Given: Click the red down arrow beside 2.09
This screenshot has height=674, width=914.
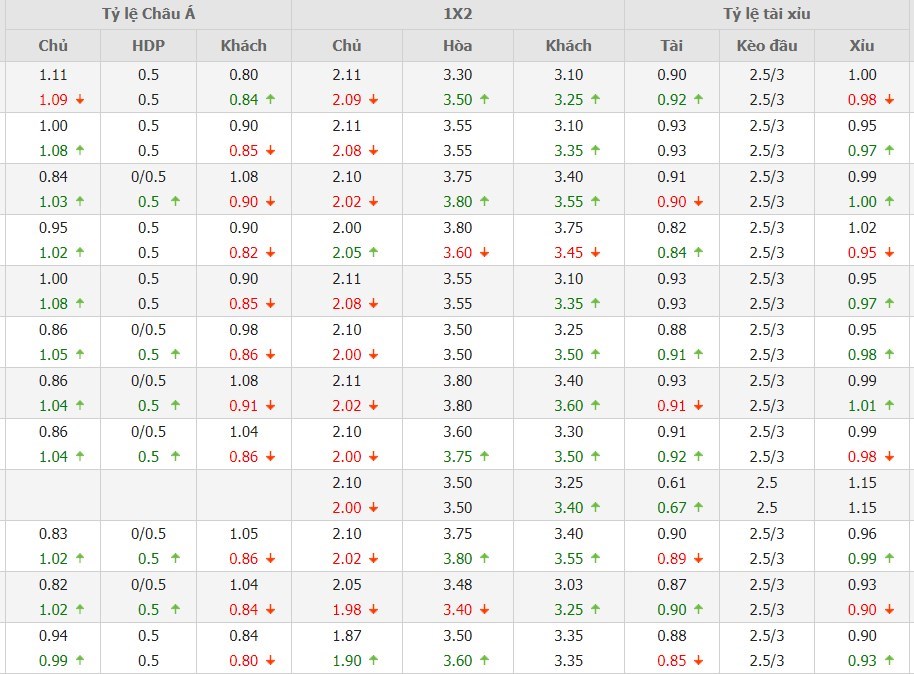Looking at the screenshot, I should tap(373, 100).
